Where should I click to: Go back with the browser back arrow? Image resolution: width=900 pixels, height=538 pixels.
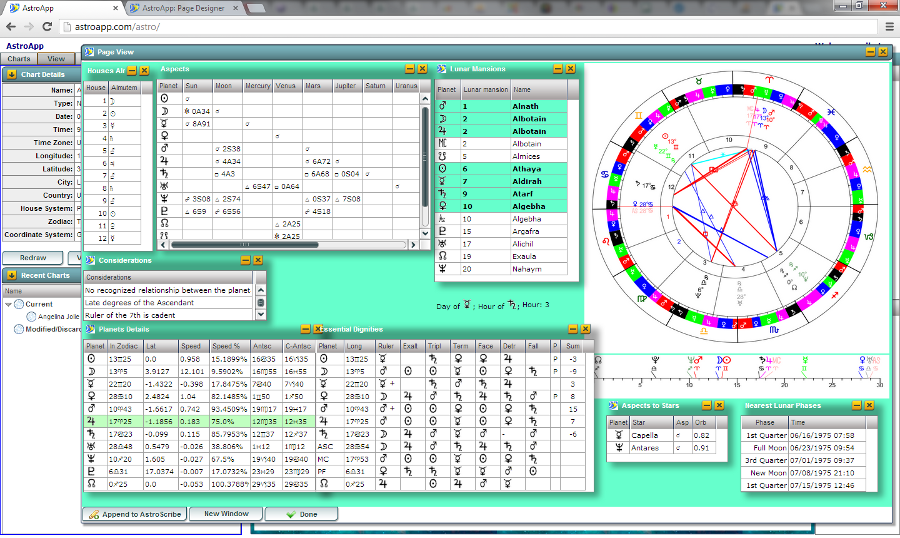click(x=13, y=27)
